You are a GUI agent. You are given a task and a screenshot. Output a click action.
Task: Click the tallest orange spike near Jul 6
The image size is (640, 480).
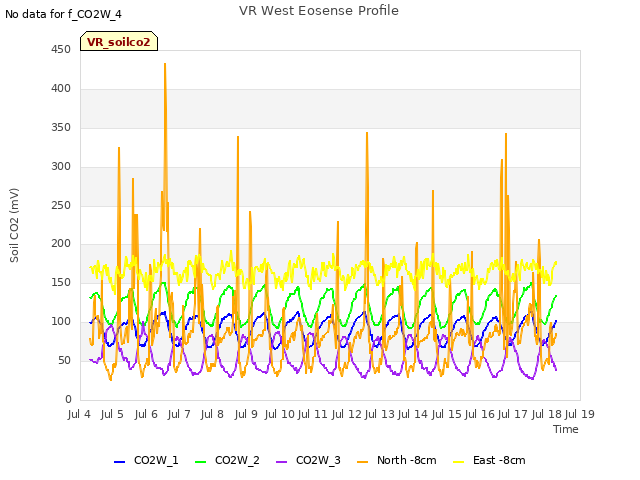coord(165,64)
